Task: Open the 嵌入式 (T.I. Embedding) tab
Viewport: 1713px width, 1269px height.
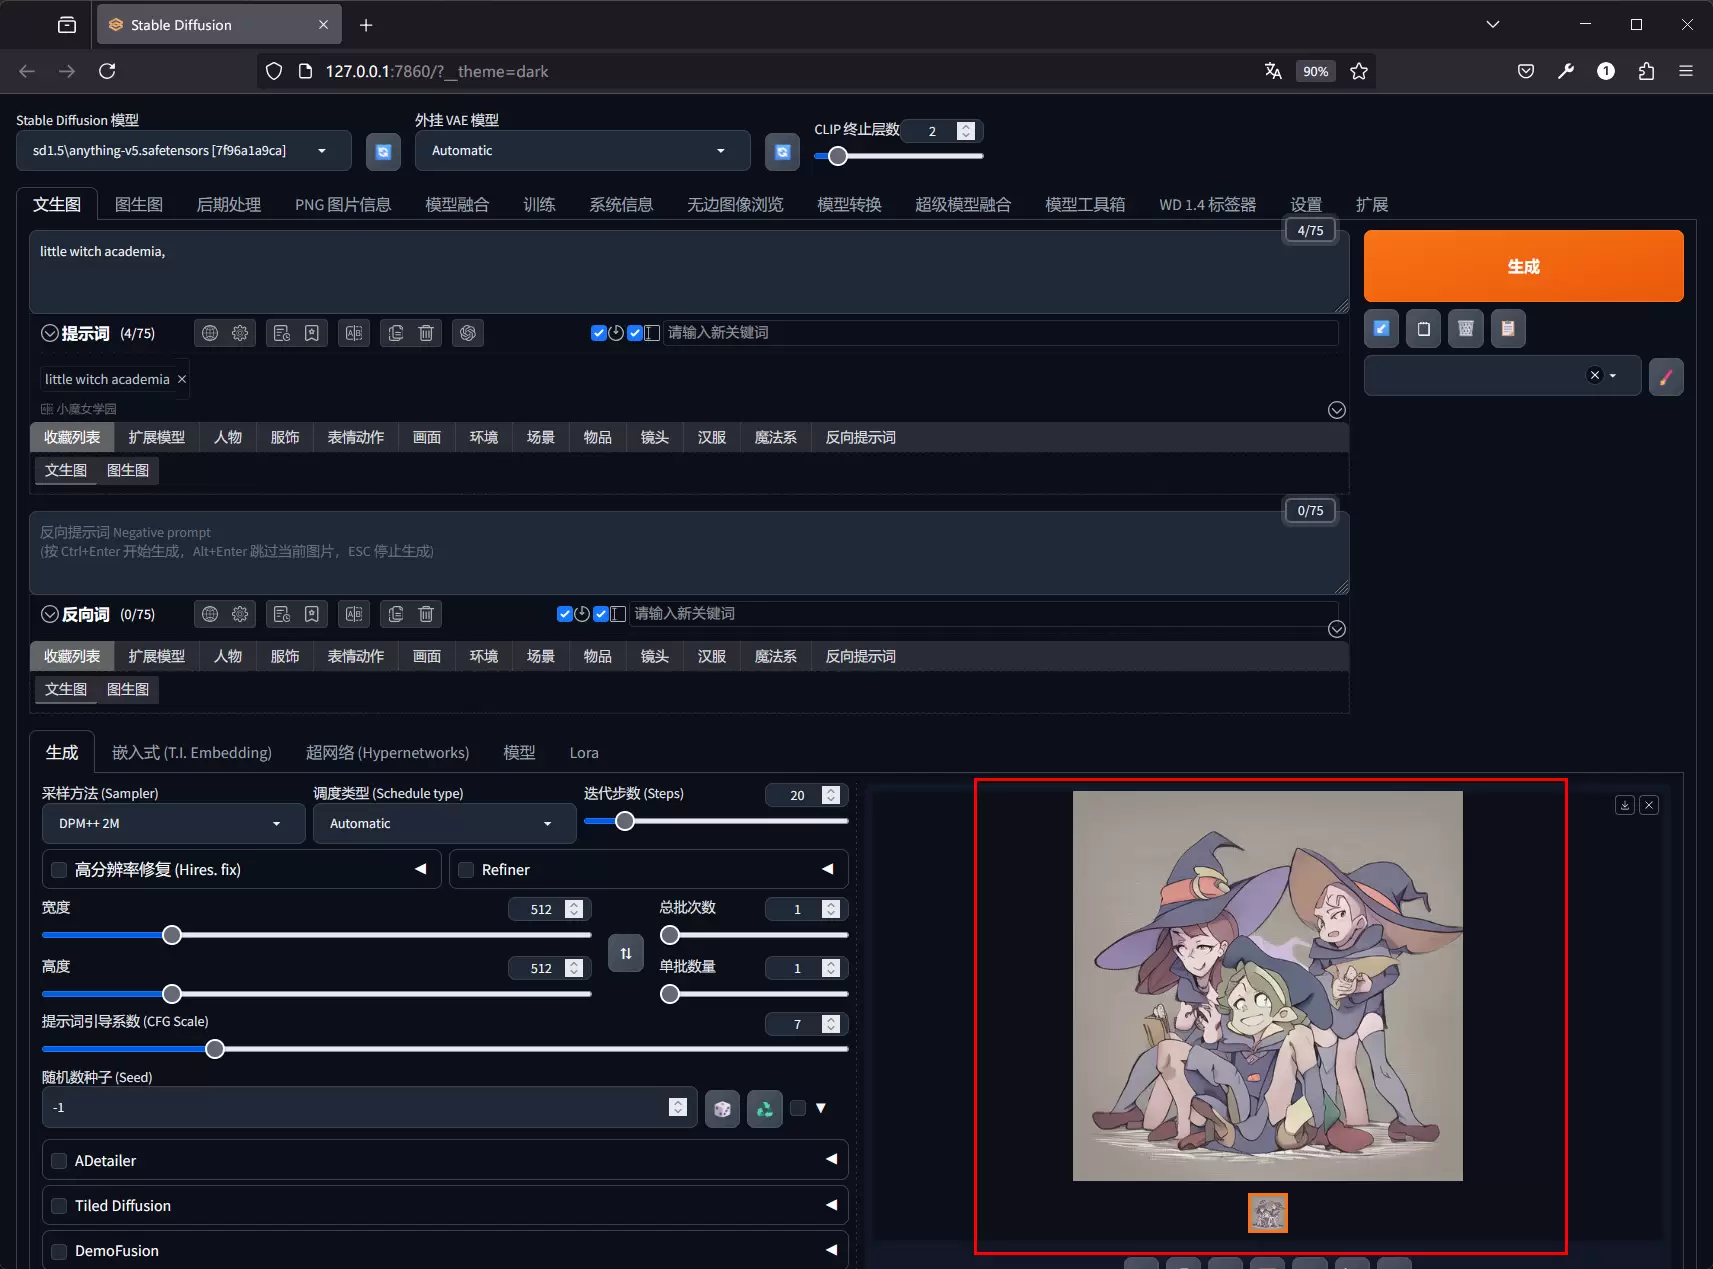Action: (x=192, y=753)
